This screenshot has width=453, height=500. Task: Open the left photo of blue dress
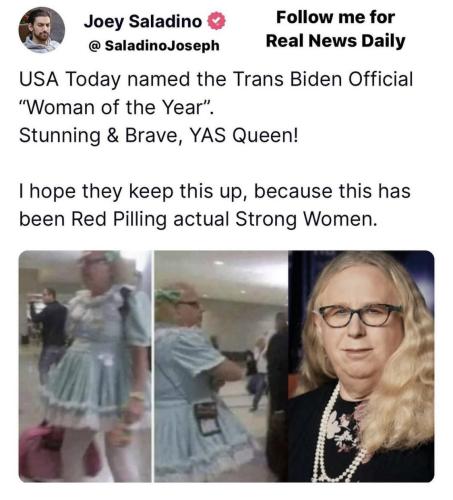(x=85, y=366)
